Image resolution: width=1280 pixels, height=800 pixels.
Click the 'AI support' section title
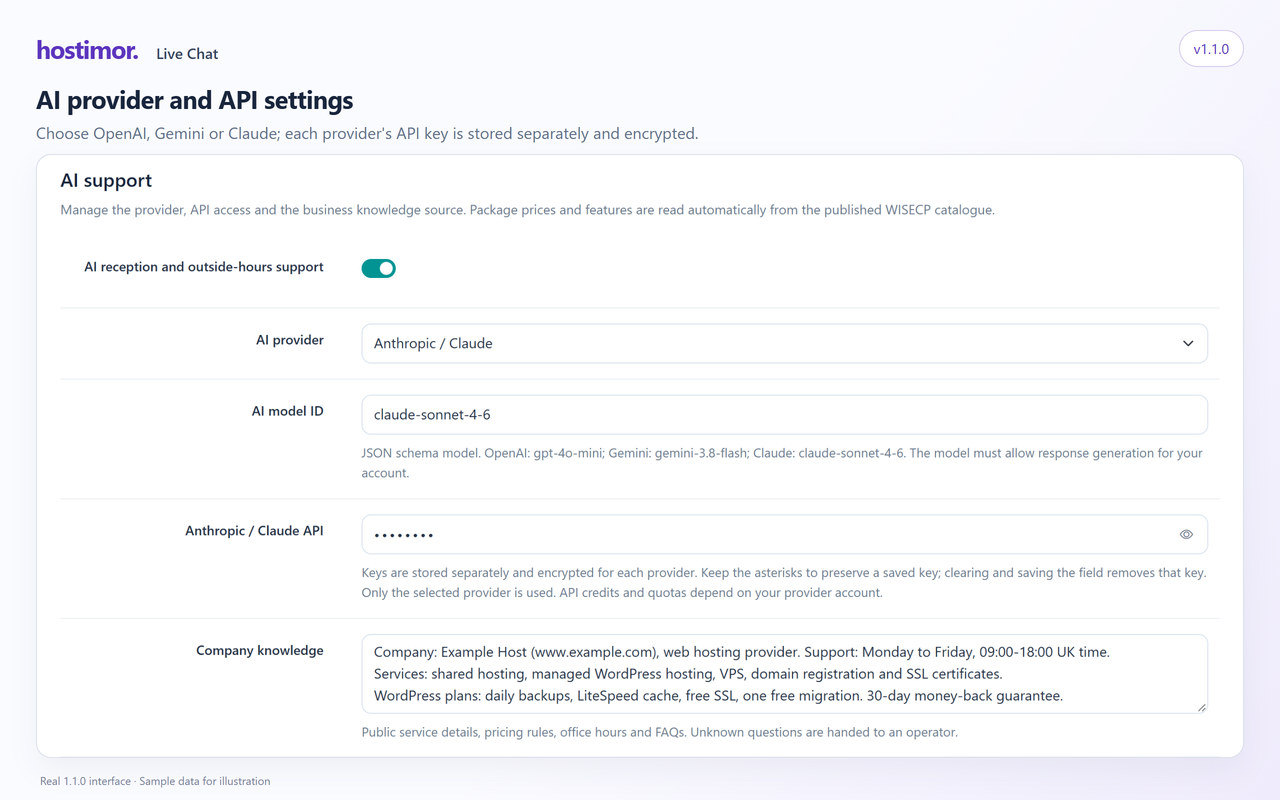[x=106, y=181]
